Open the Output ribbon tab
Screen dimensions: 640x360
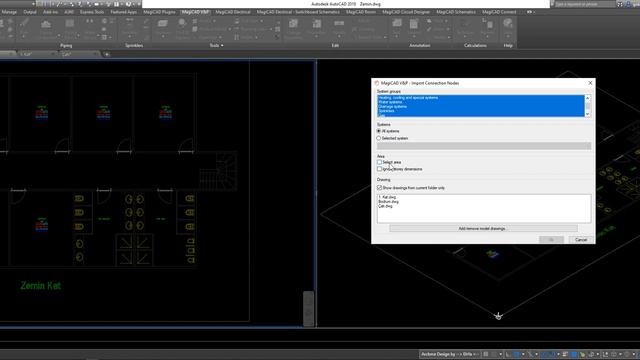pos(30,12)
